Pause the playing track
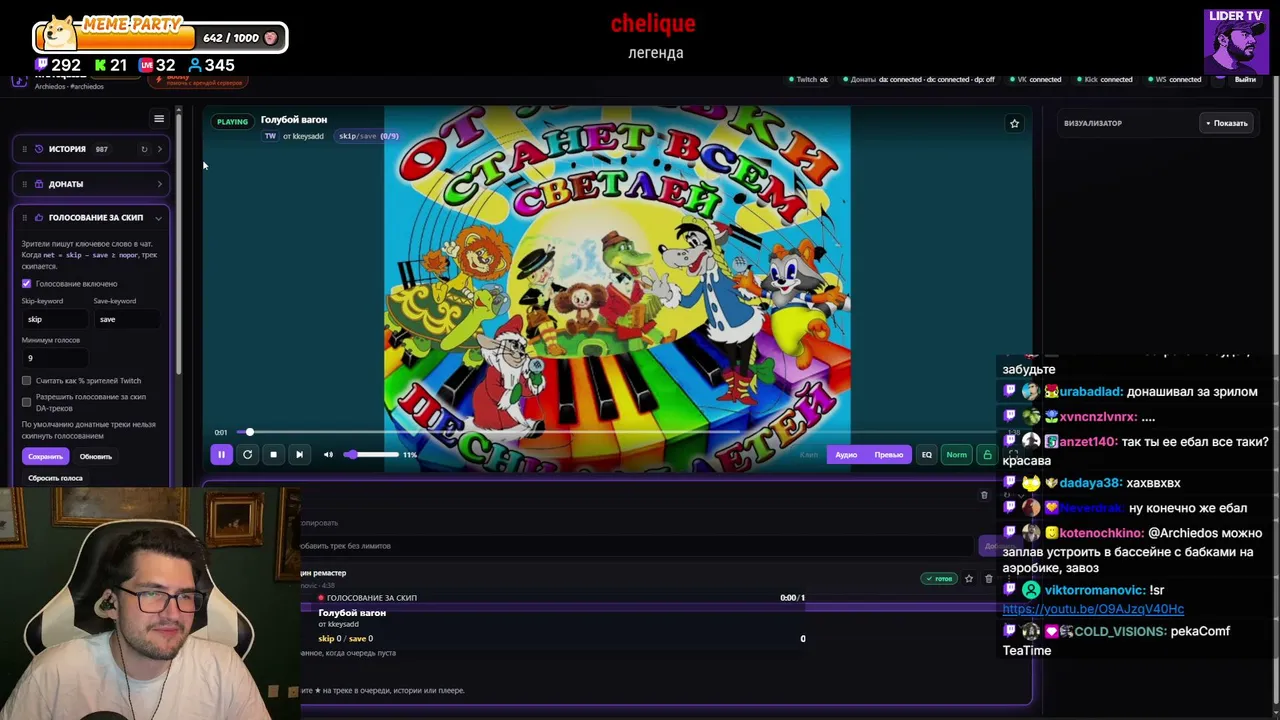This screenshot has height=720, width=1280. [x=221, y=454]
